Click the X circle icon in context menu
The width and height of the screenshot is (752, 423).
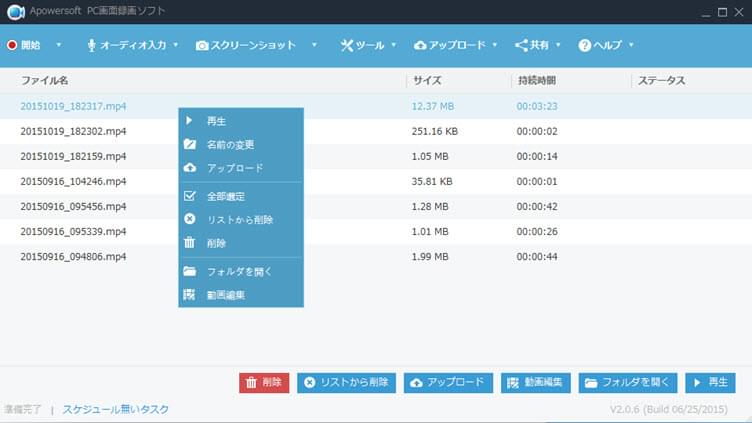[190, 219]
